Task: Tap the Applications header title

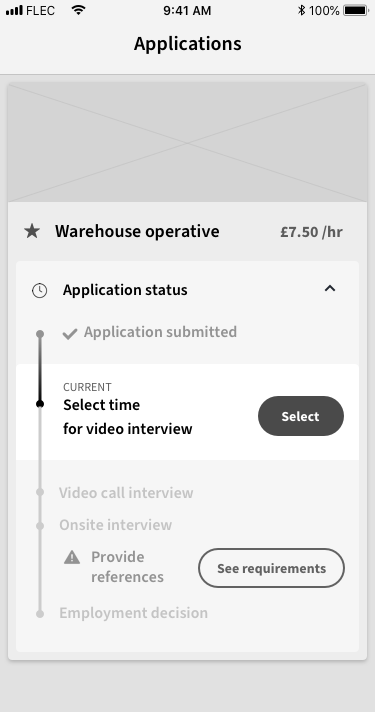Action: 188,44
